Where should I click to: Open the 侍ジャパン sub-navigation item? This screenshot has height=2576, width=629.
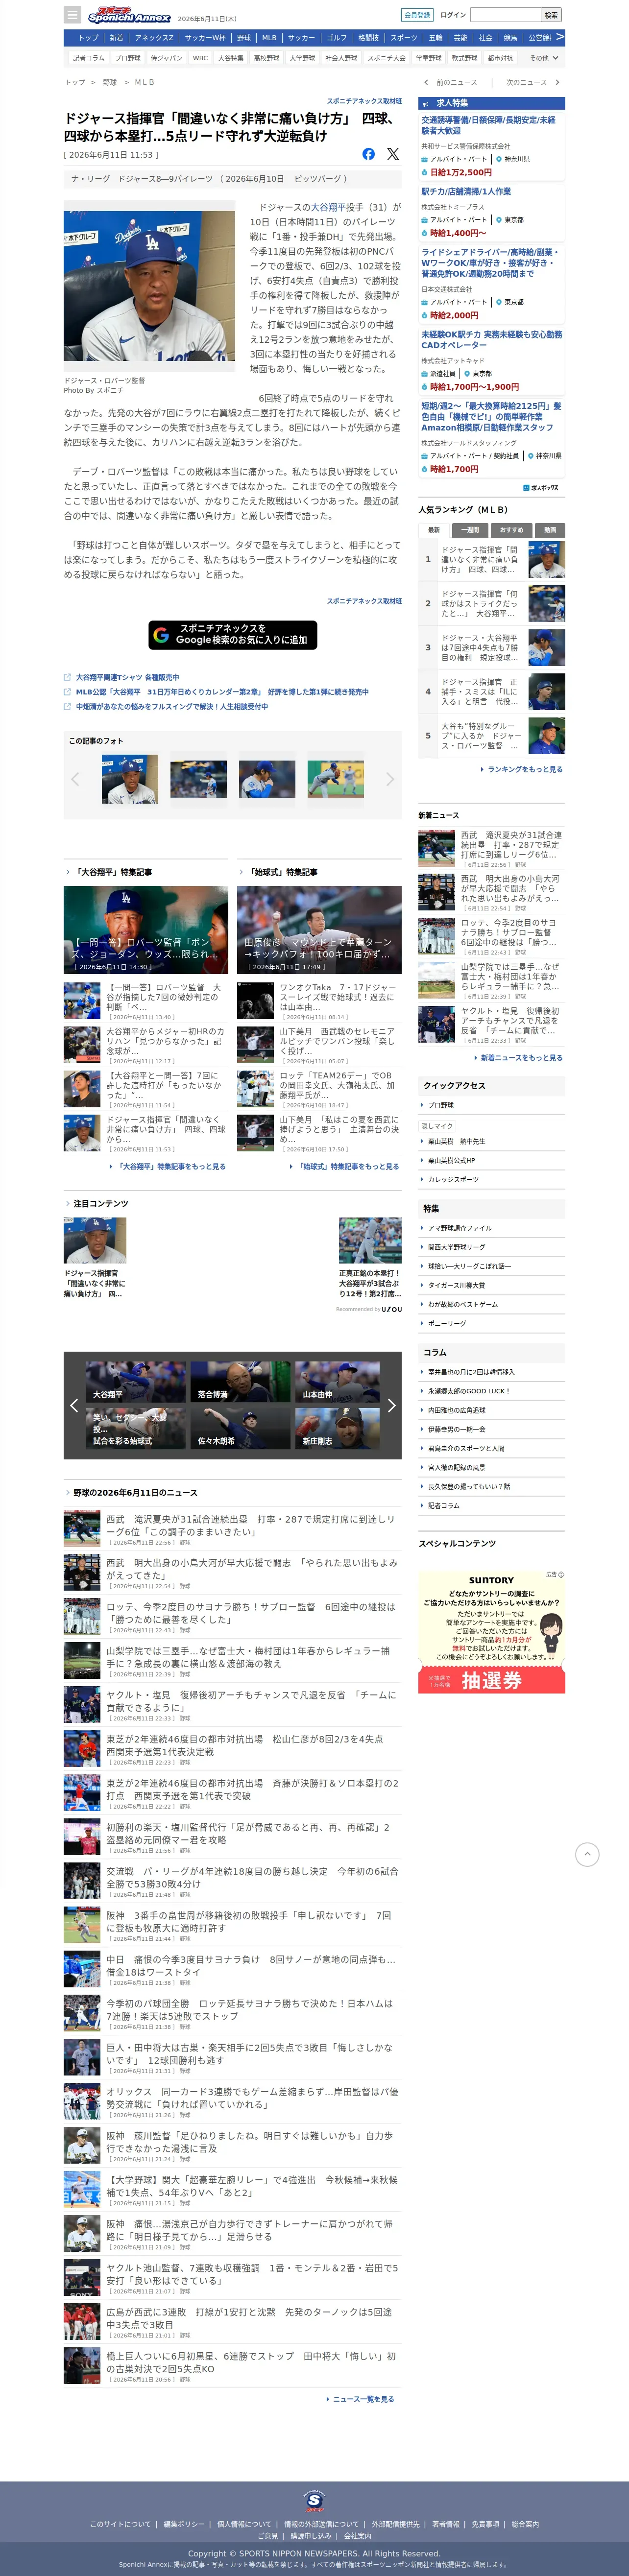166,58
